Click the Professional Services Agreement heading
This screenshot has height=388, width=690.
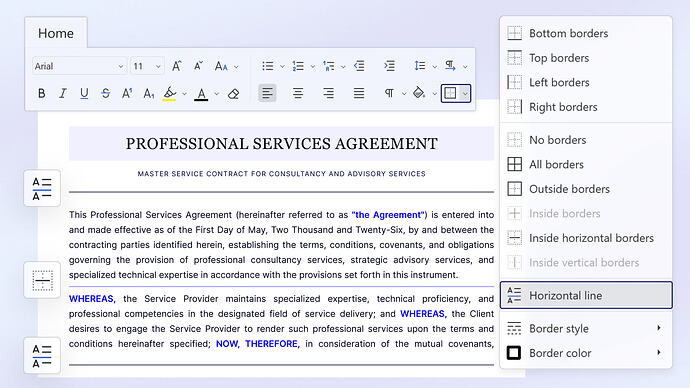click(282, 144)
